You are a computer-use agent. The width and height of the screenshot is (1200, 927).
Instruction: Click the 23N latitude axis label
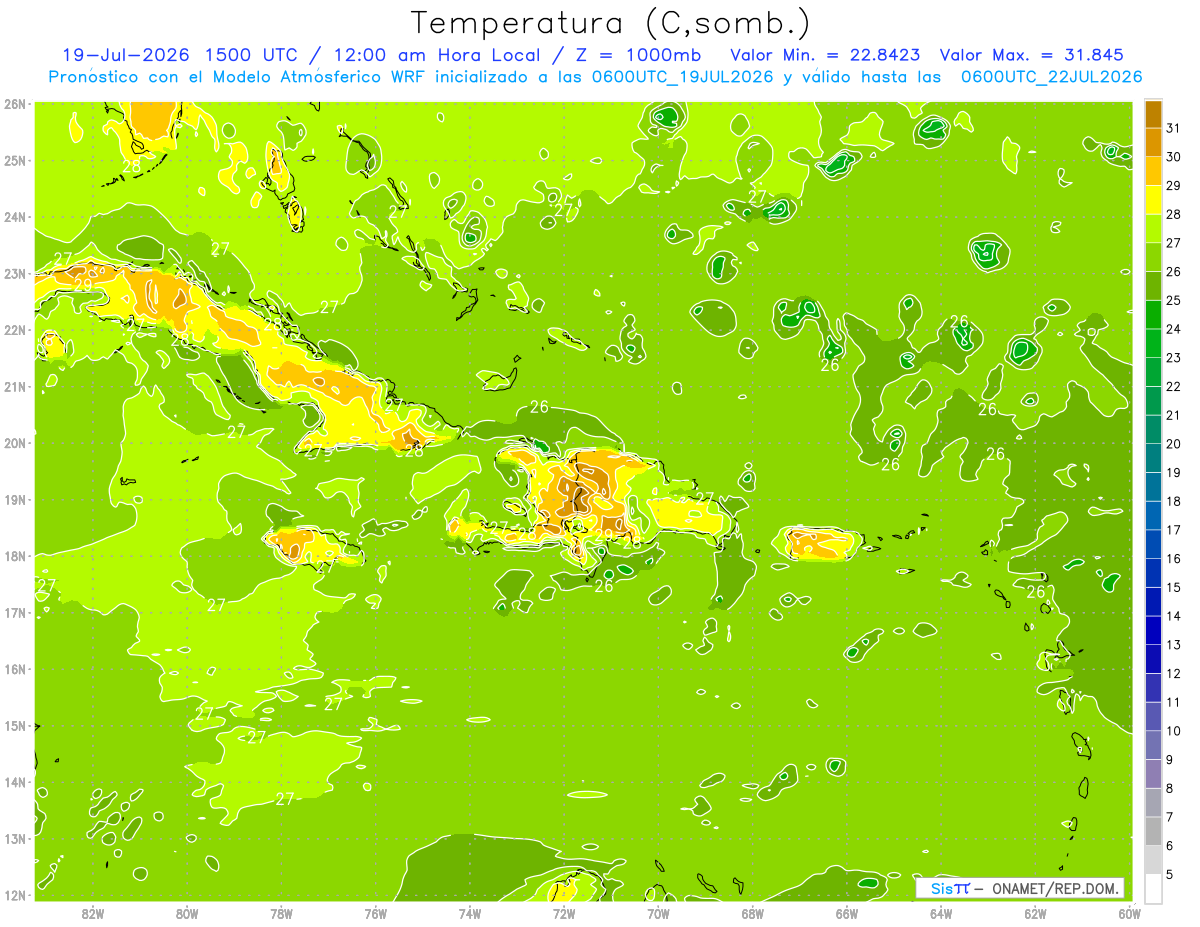click(x=15, y=273)
